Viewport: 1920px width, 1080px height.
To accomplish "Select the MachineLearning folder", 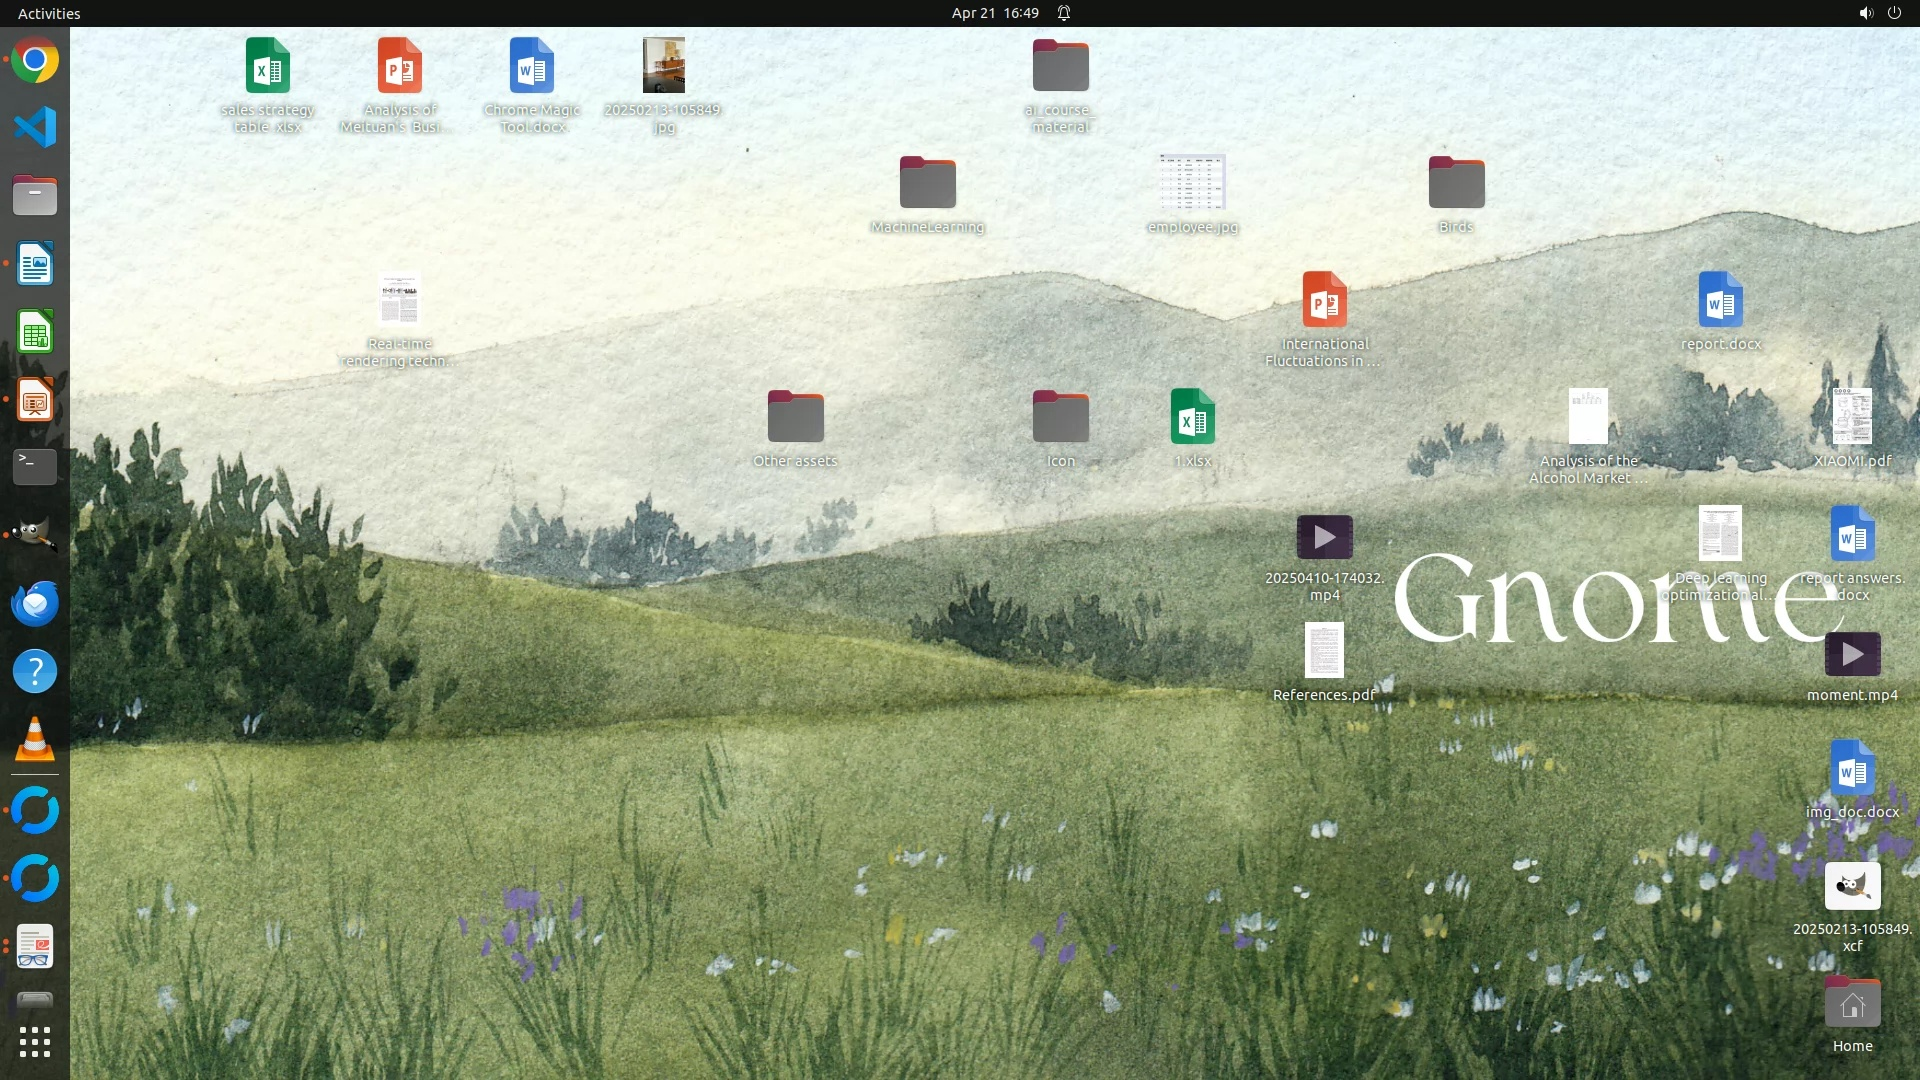I will [x=927, y=184].
